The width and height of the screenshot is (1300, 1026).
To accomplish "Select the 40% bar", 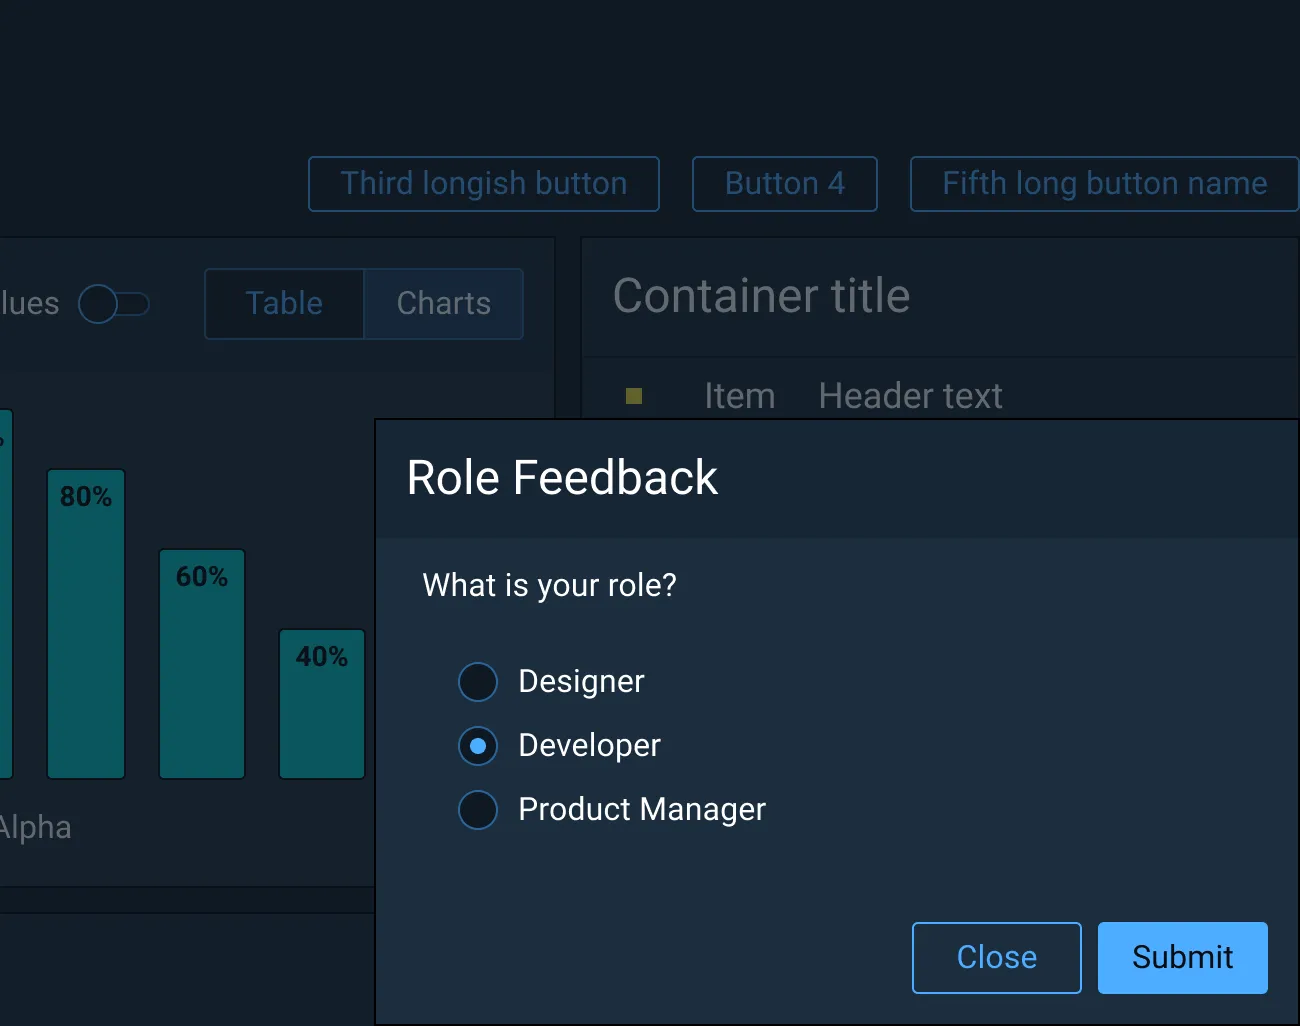I will click(x=321, y=703).
